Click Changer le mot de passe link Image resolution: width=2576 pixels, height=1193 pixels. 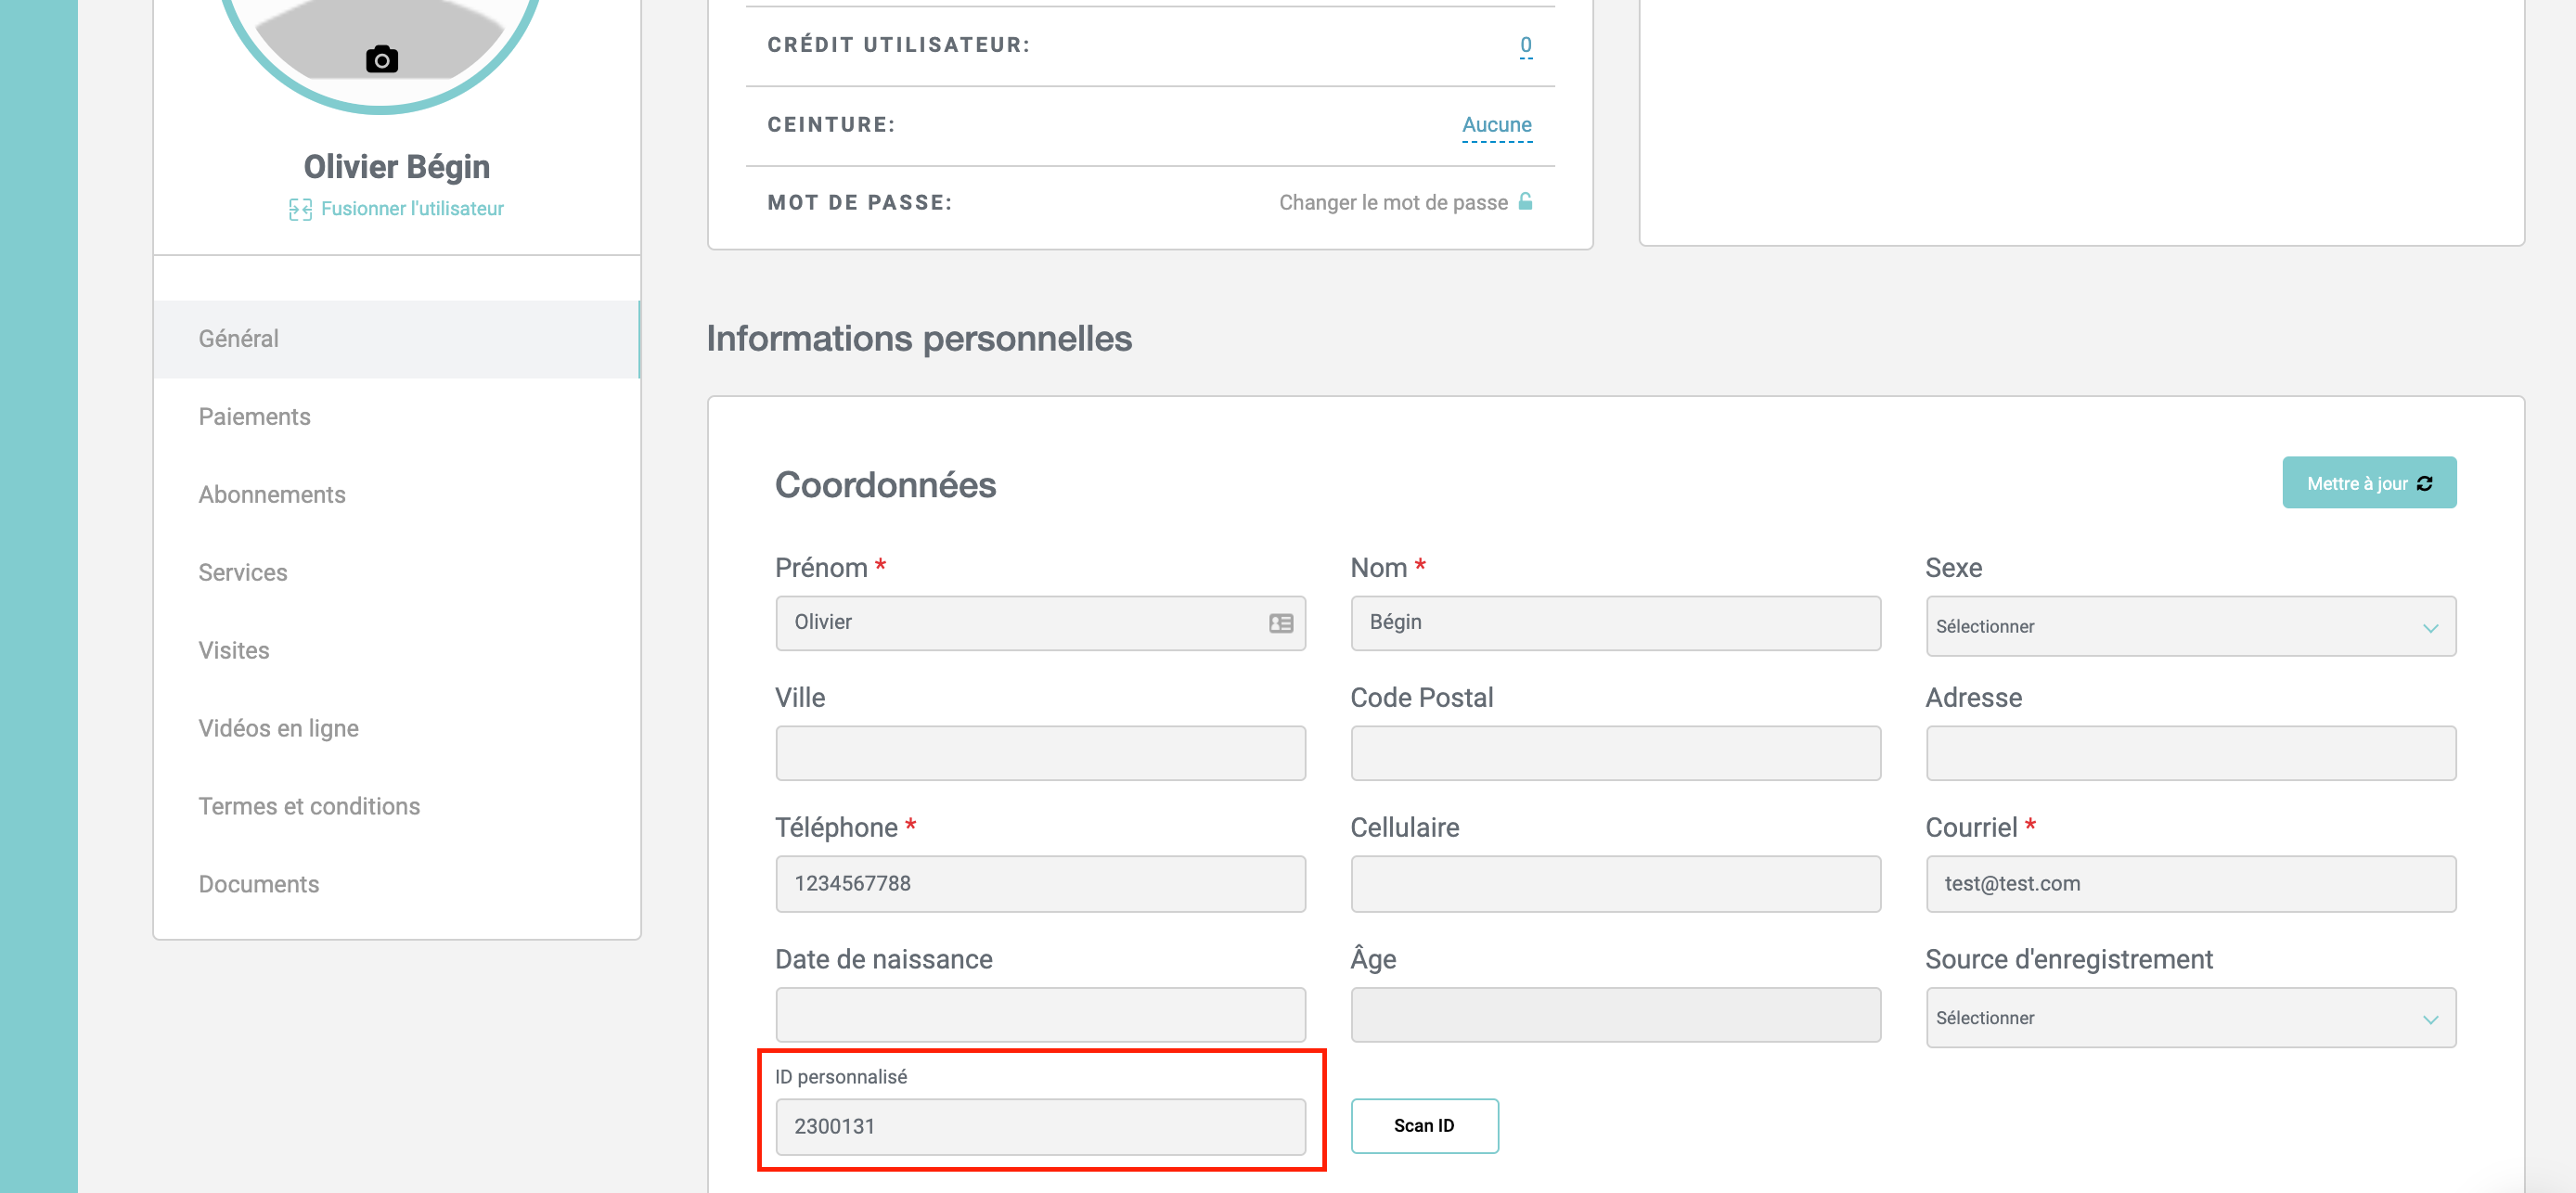click(x=1392, y=203)
